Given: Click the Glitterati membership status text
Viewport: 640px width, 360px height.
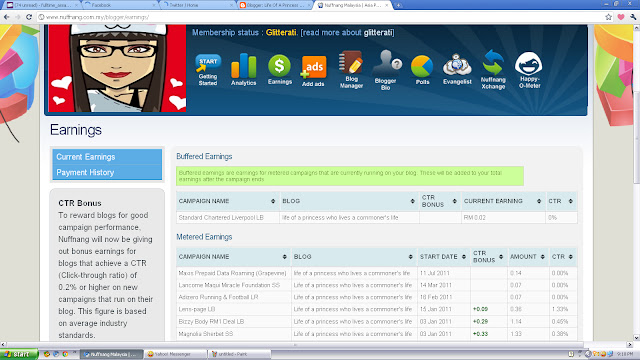Looking at the screenshot, I should [281, 33].
